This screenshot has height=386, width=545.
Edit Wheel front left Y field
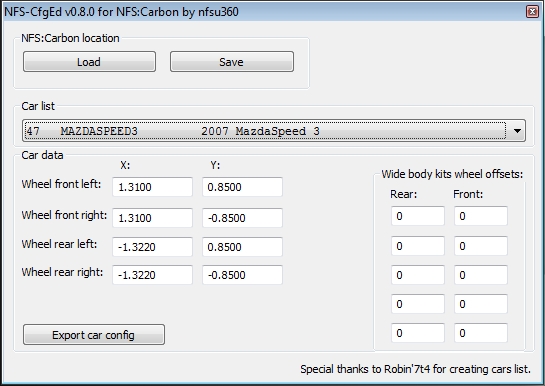[242, 187]
